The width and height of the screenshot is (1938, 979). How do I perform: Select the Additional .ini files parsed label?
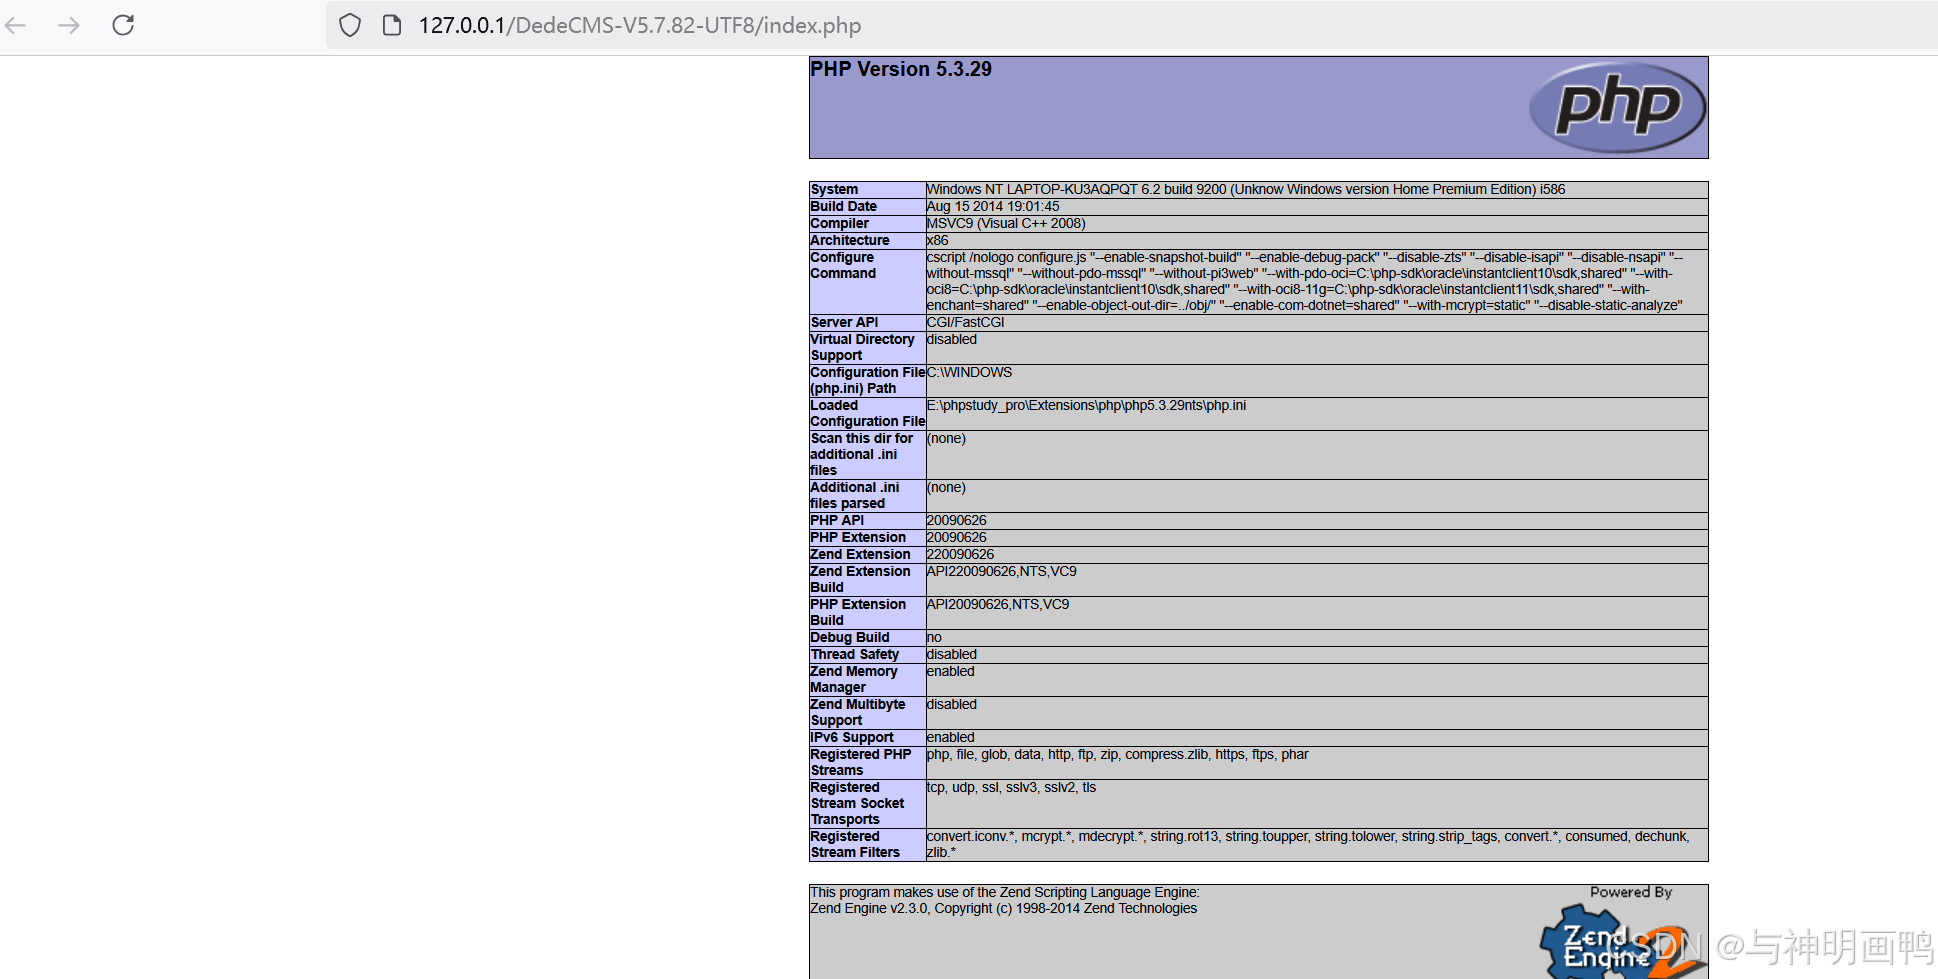click(x=854, y=495)
